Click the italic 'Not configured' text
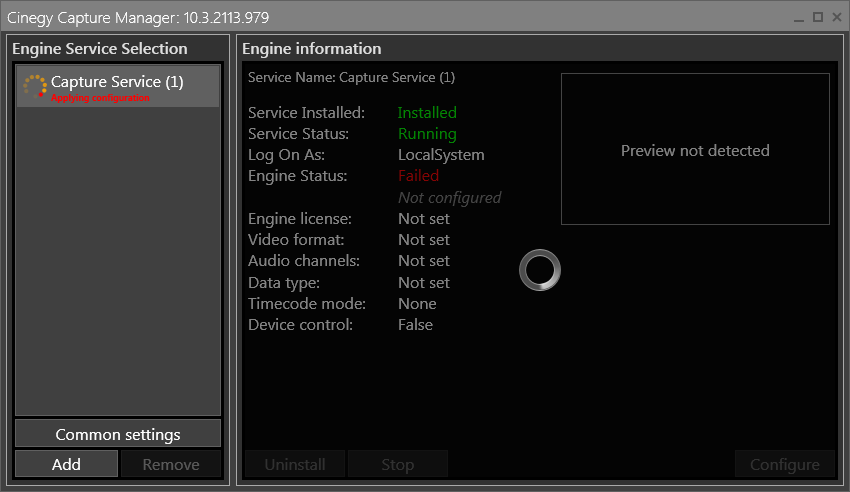The height and width of the screenshot is (492, 850). tap(449, 198)
